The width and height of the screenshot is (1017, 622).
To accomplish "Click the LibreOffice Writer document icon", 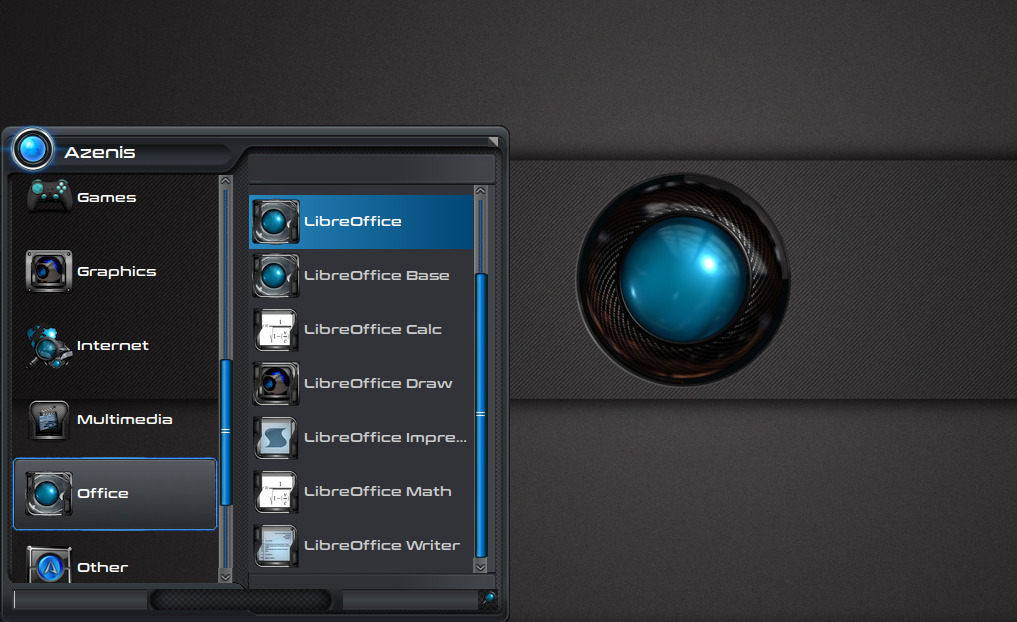I will [275, 546].
